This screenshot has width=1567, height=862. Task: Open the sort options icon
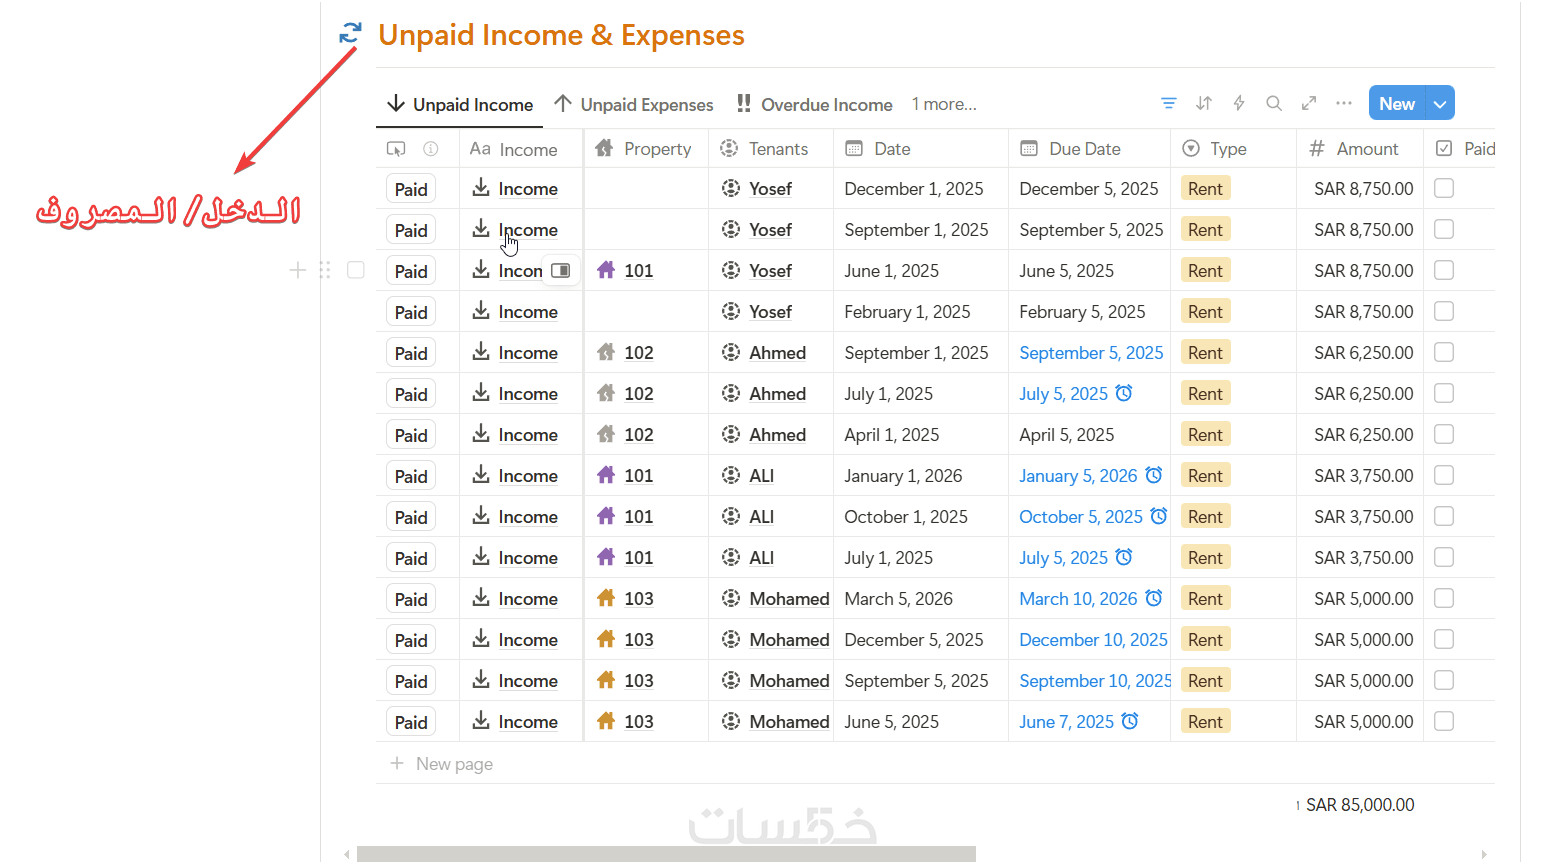(x=1204, y=103)
